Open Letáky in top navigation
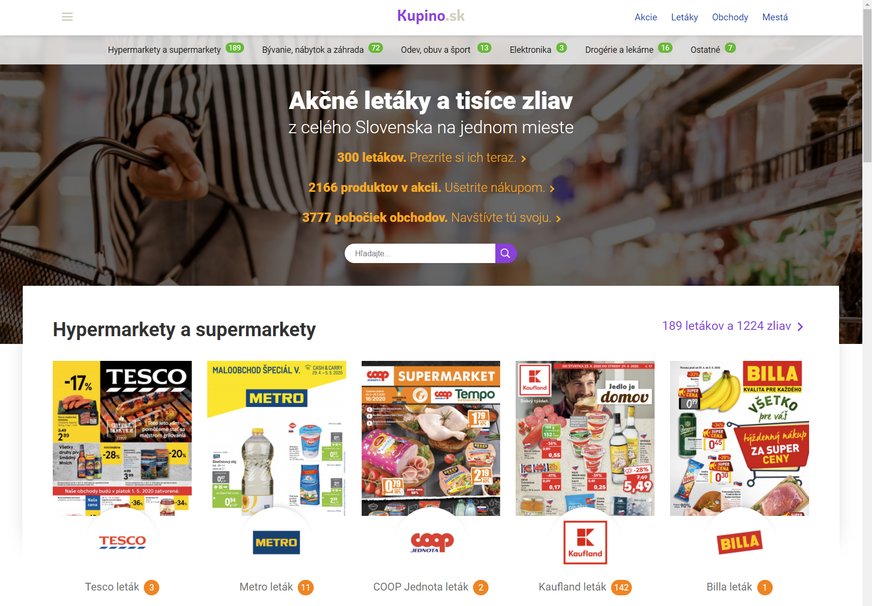The image size is (872, 606). coord(684,17)
